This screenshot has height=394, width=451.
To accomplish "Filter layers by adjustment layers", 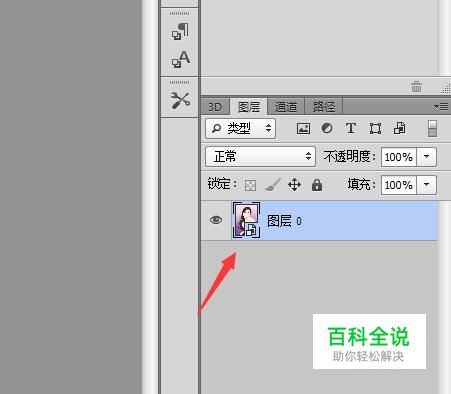I will [327, 128].
